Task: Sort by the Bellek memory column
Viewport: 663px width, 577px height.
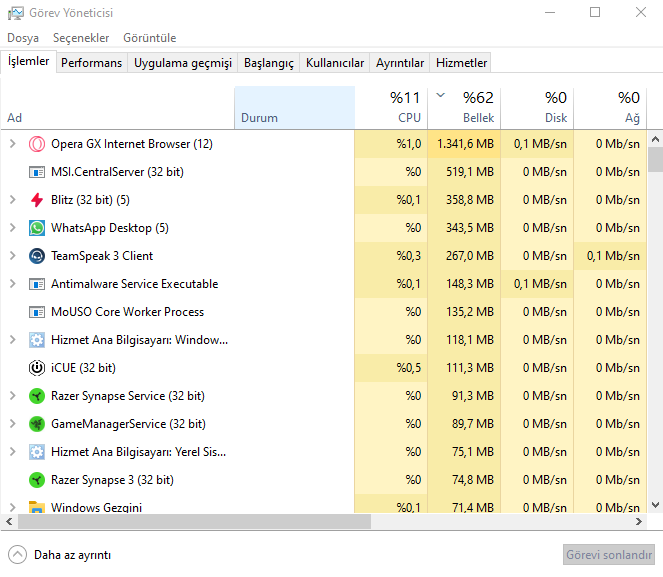Action: pos(463,108)
